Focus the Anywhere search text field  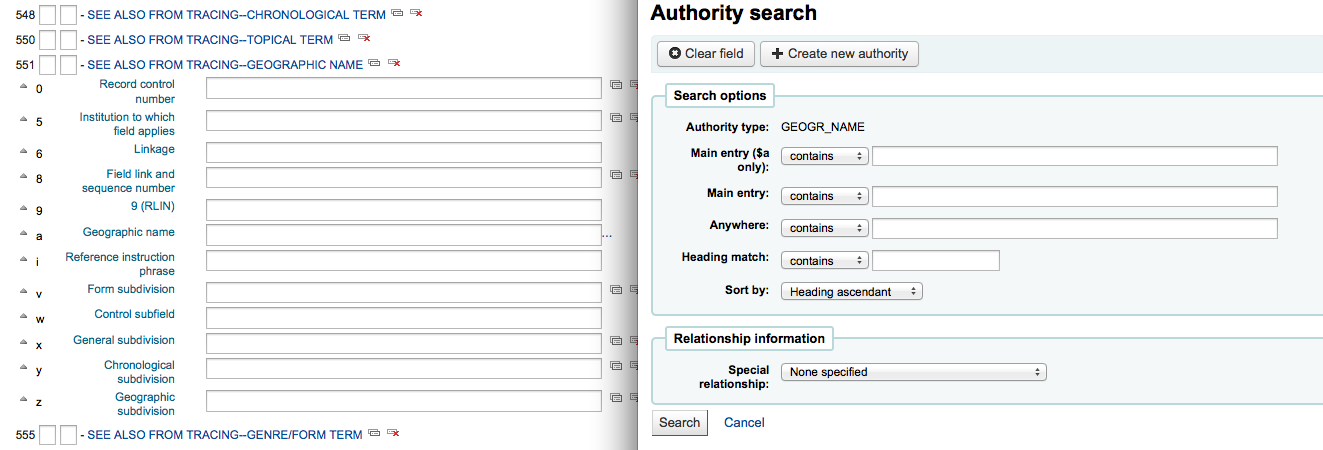[1075, 228]
